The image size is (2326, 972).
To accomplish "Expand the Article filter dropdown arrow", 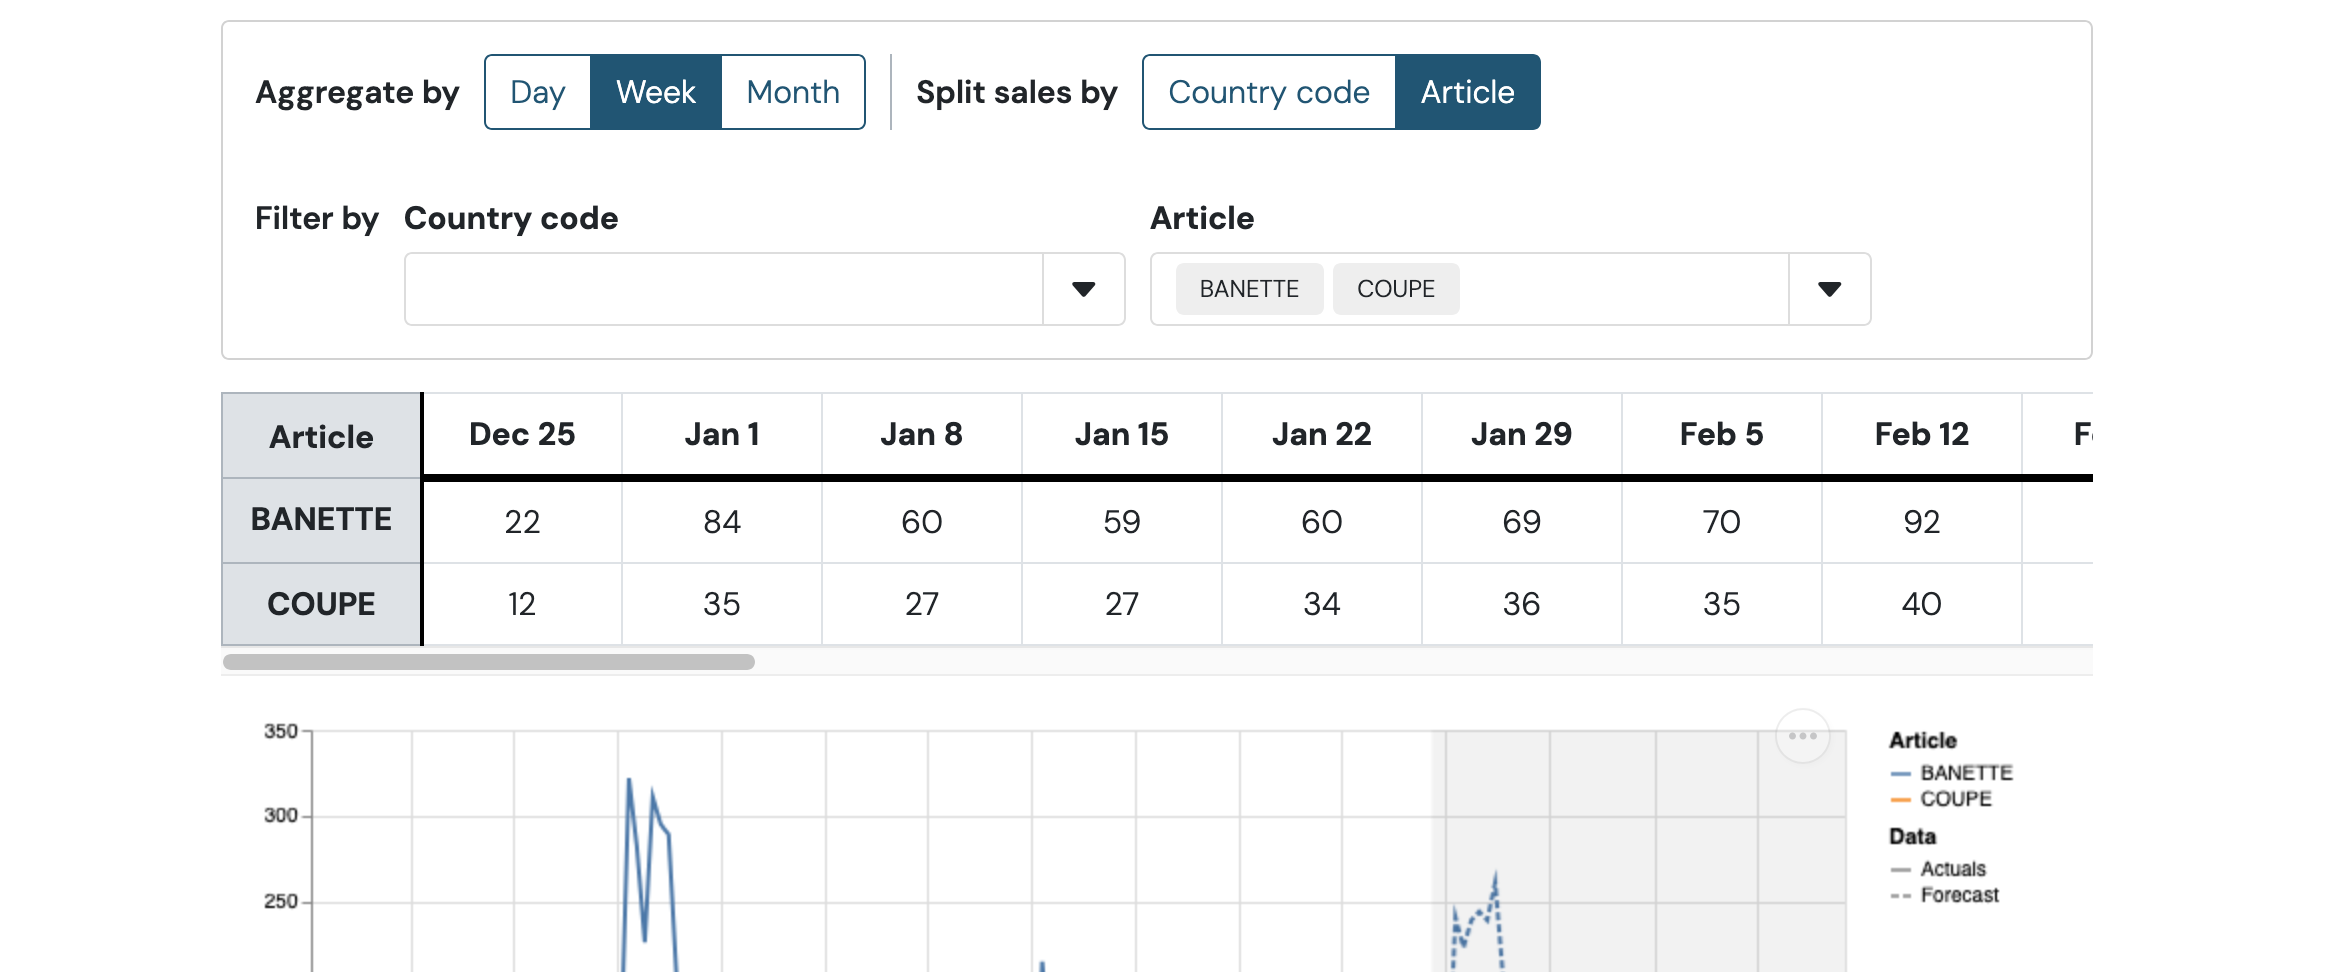I will (x=1829, y=289).
